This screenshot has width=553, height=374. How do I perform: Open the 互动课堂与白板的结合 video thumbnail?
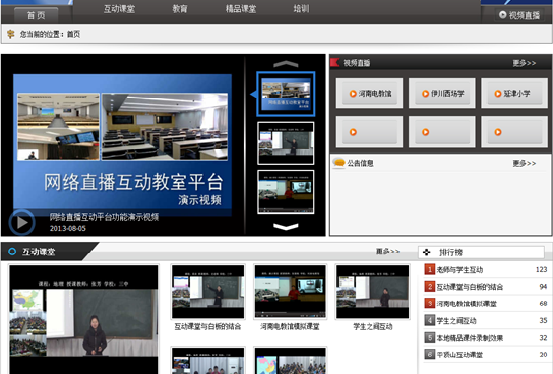[208, 291]
